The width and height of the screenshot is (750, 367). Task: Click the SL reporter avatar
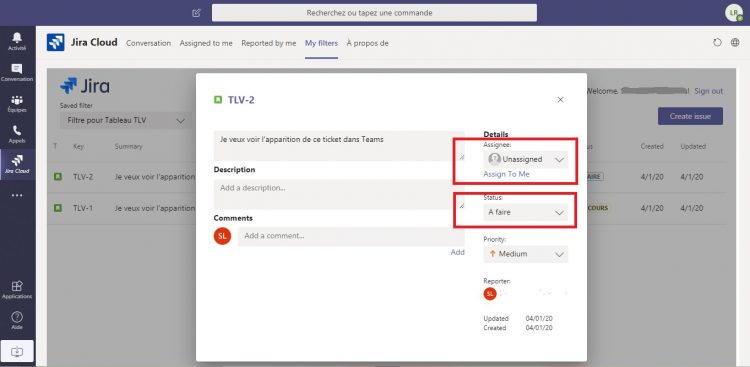pyautogui.click(x=490, y=294)
